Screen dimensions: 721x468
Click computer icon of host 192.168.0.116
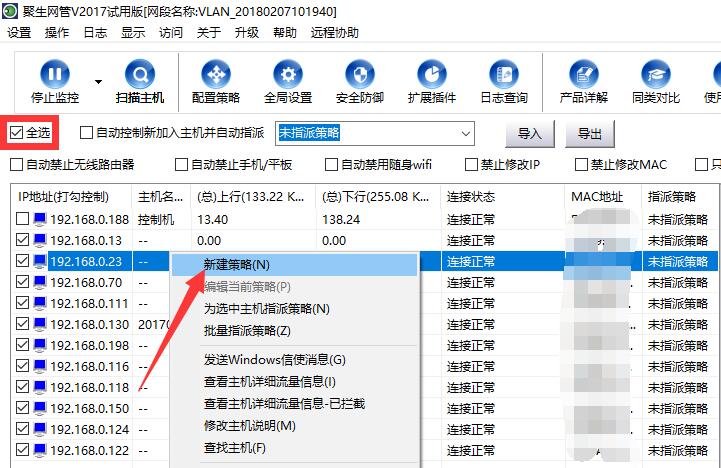(40, 366)
